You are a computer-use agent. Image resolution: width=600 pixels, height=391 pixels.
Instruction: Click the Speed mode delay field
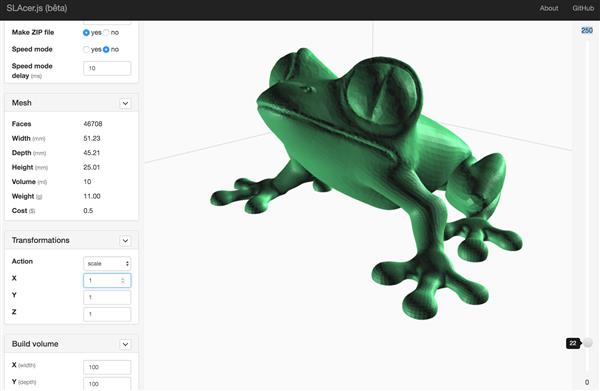point(107,68)
